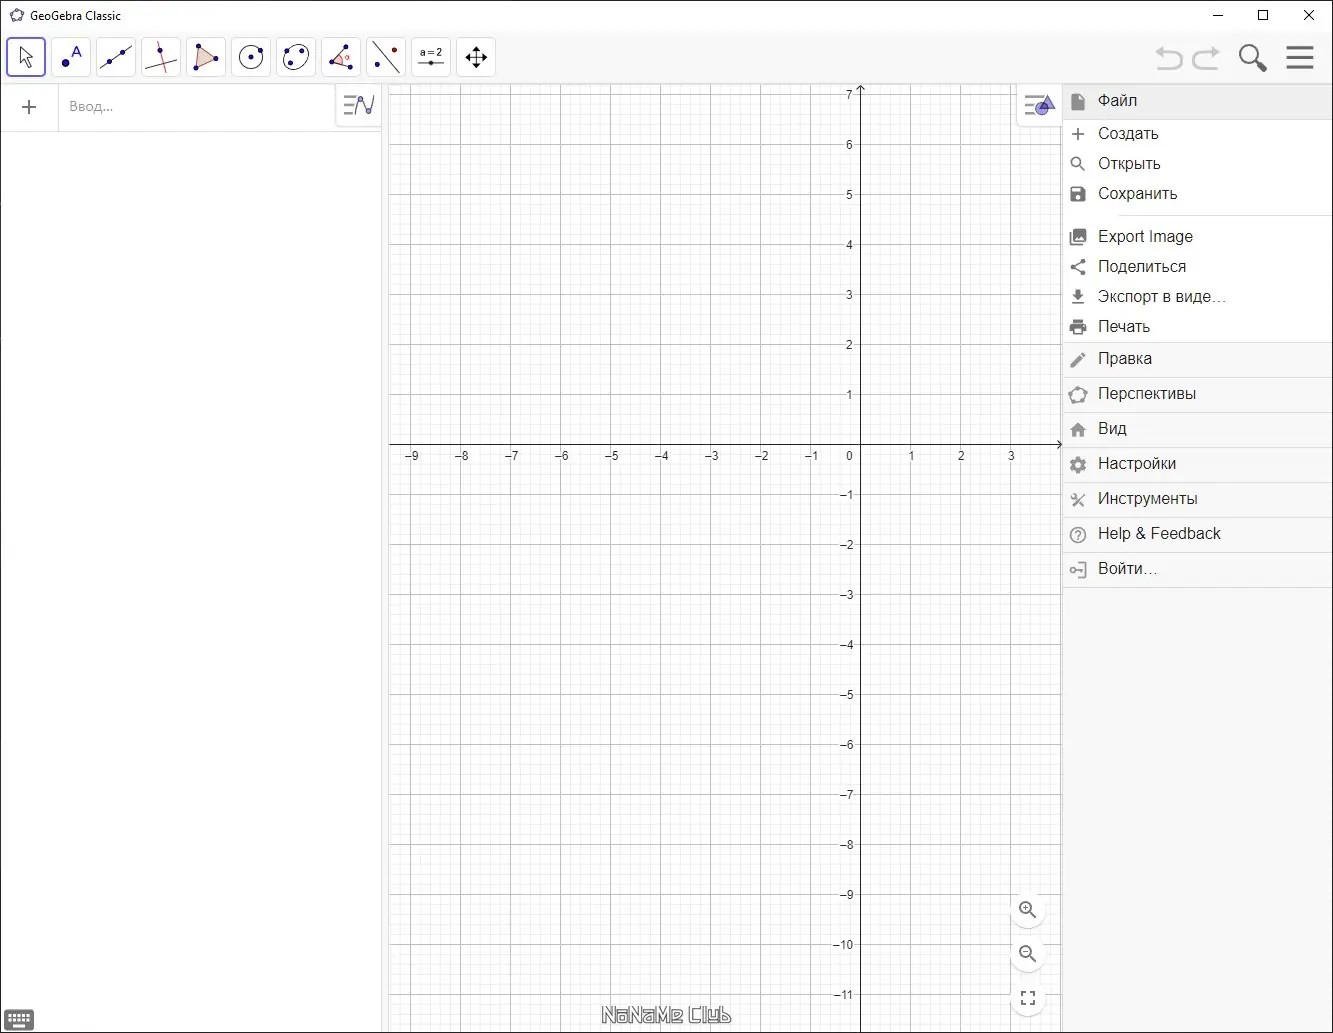Screen dimensions: 1333x1033
Task: Switch graphics view to fullscreen
Action: pos(1027,998)
